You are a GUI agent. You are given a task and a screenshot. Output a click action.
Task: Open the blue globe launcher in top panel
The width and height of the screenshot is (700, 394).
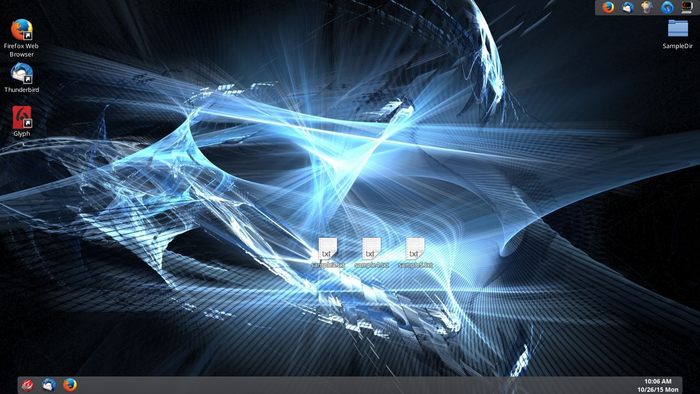pos(667,7)
